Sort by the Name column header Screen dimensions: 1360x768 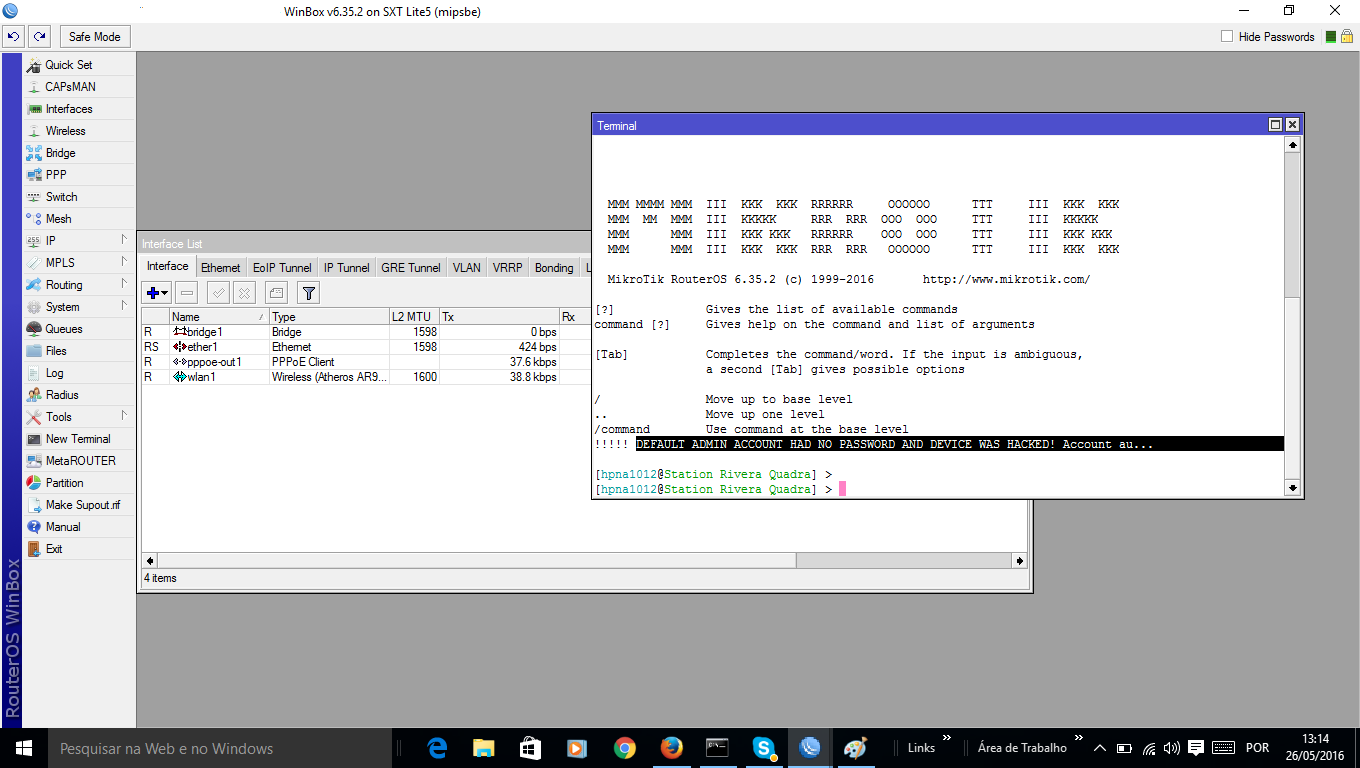tap(219, 317)
